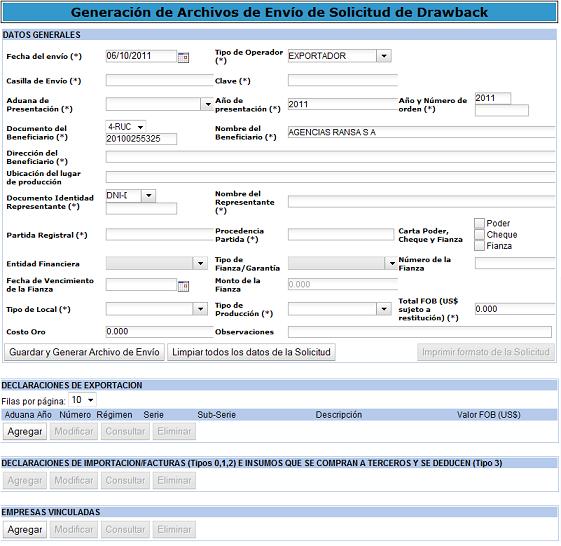Click the Observaciones field
The height and width of the screenshot is (546, 561).
(x=420, y=332)
